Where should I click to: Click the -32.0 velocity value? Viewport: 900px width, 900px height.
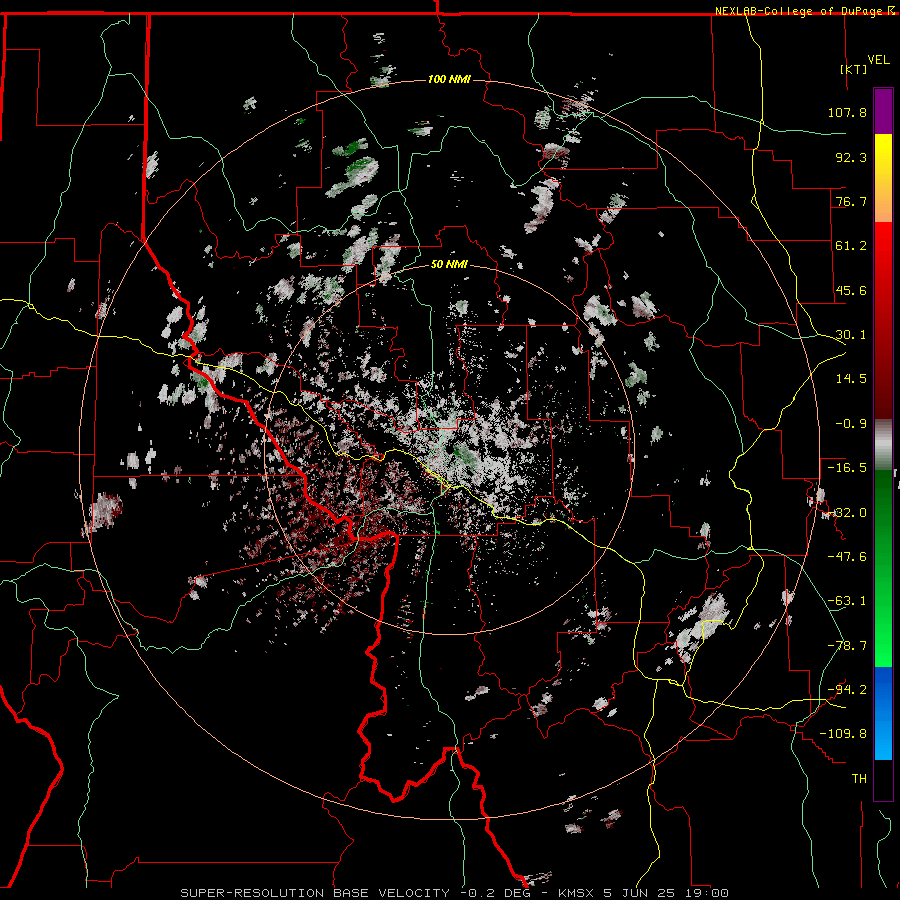pyautogui.click(x=847, y=513)
